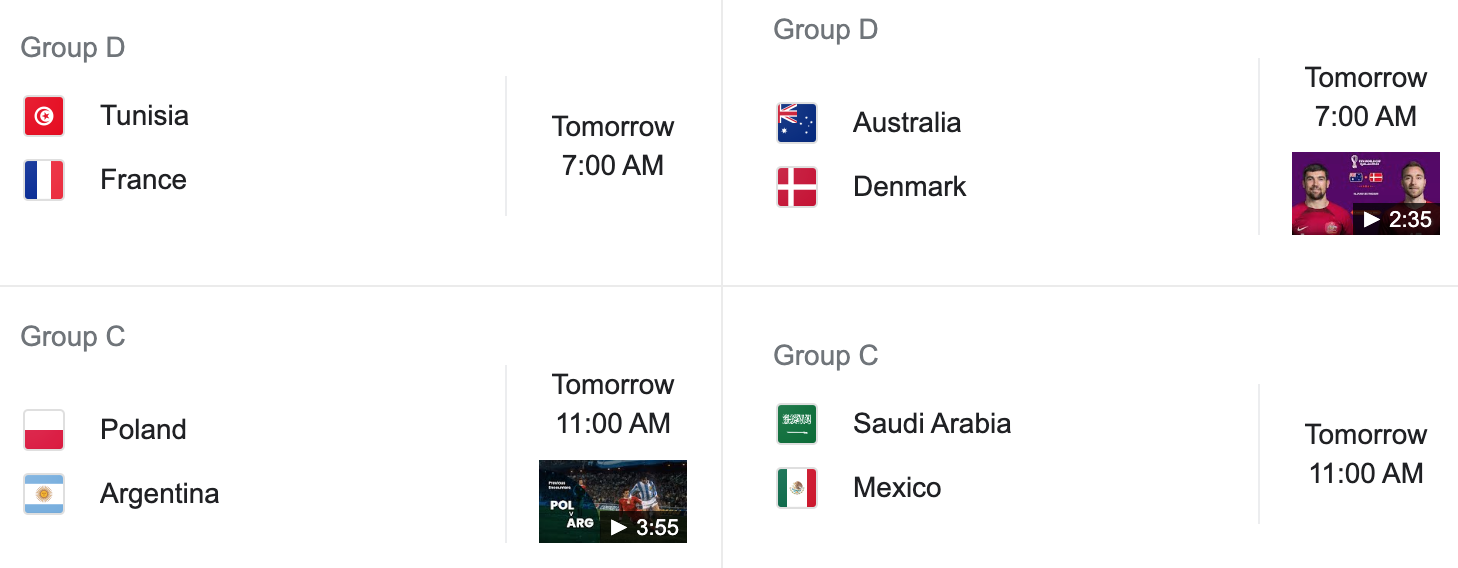Image resolution: width=1458 pixels, height=568 pixels.
Task: Play the Australia vs Denmark preview video
Action: 1365,193
